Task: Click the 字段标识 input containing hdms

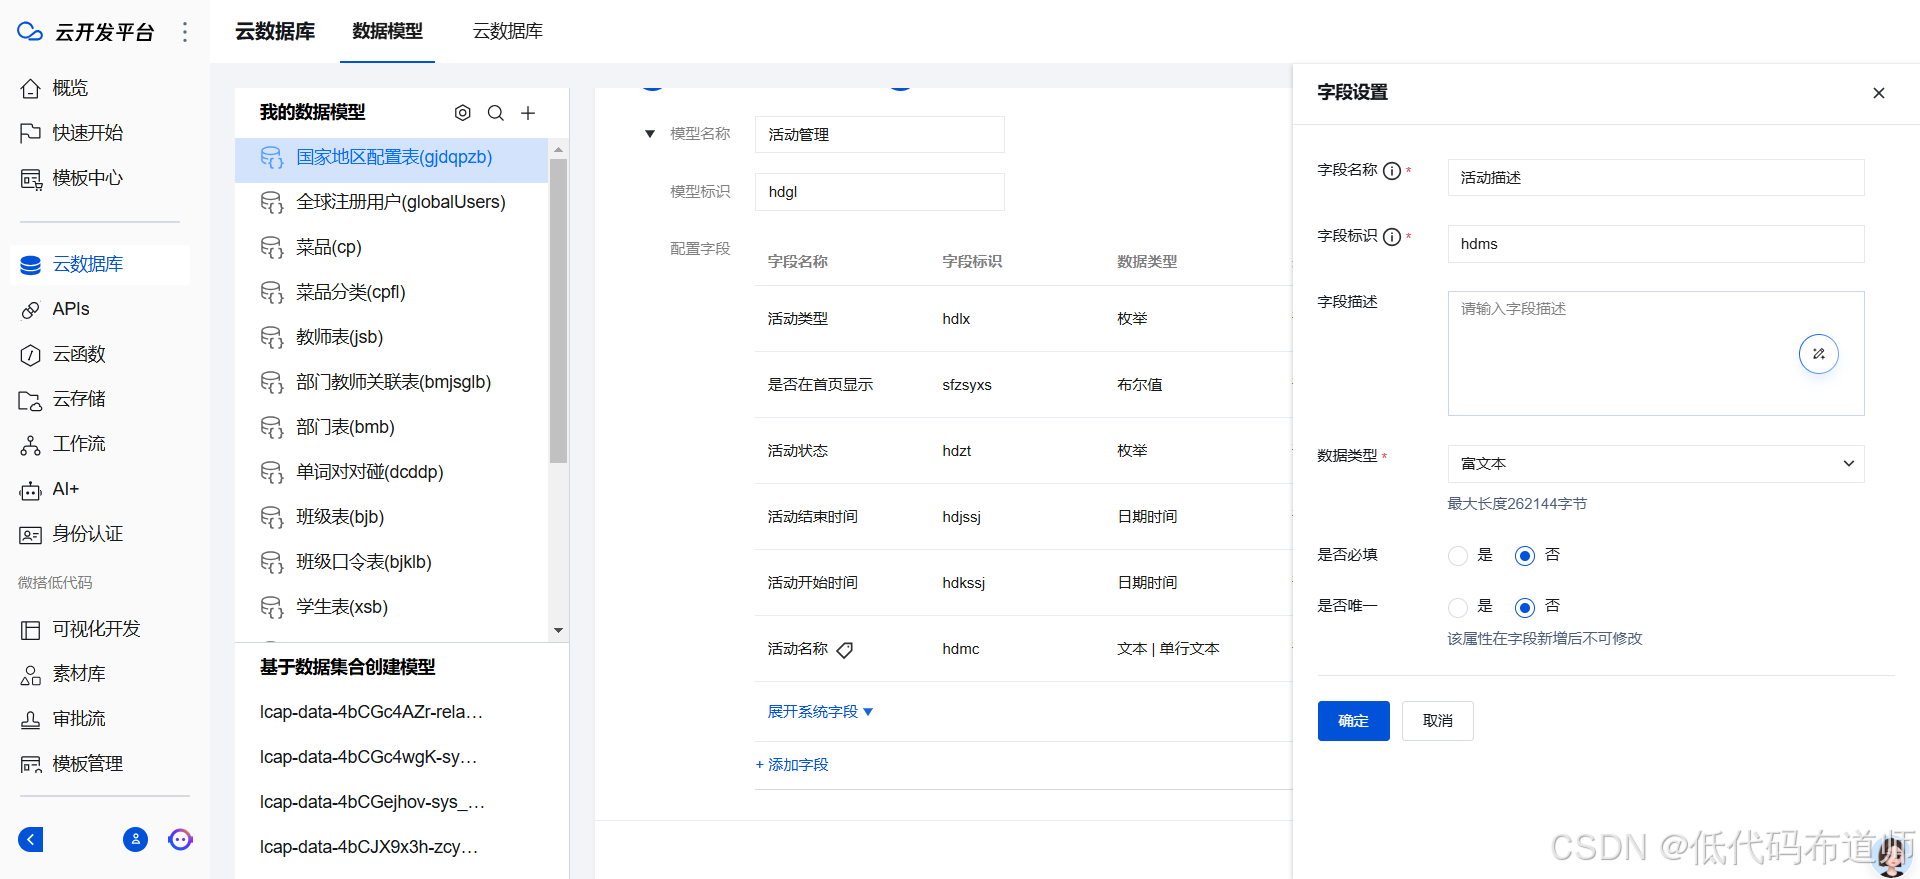Action: click(1655, 244)
